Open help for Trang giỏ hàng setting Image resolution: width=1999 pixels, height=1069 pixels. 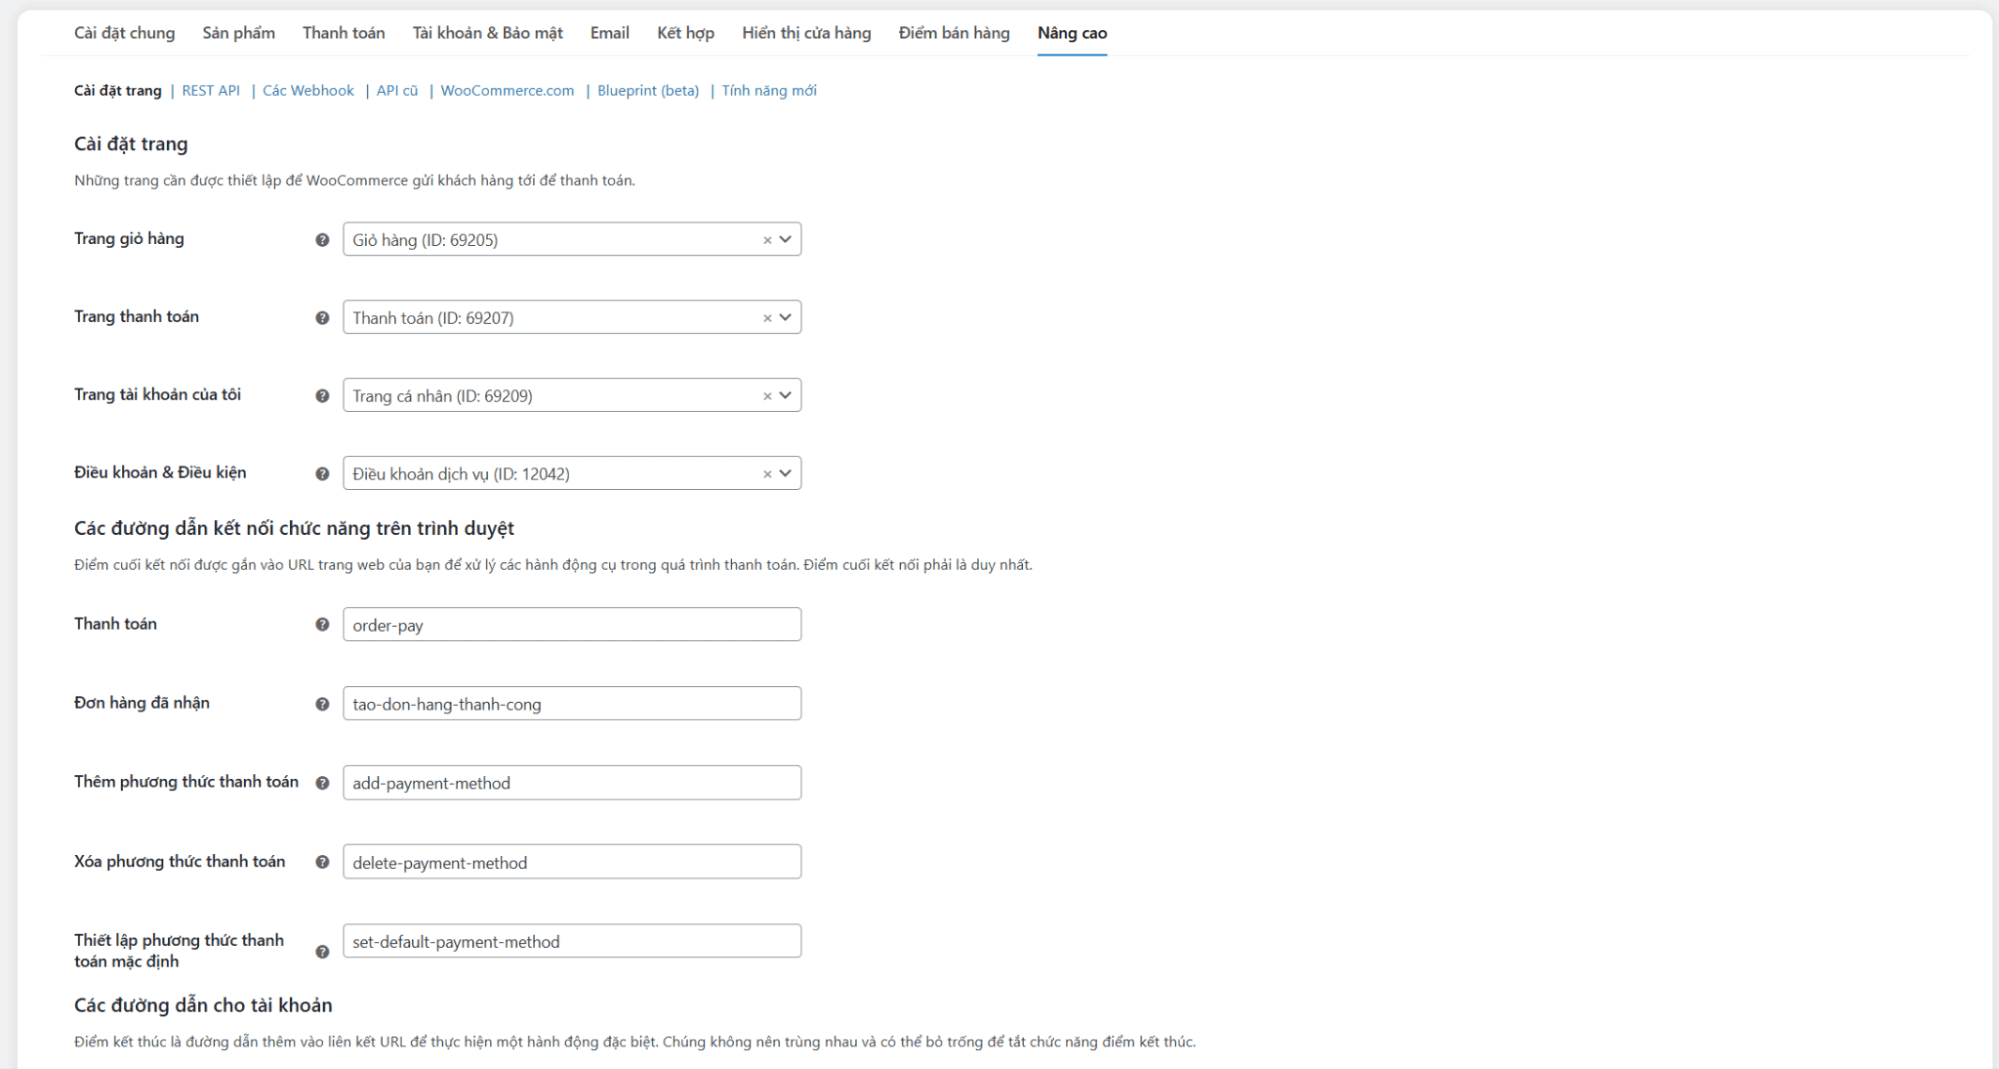click(x=321, y=240)
